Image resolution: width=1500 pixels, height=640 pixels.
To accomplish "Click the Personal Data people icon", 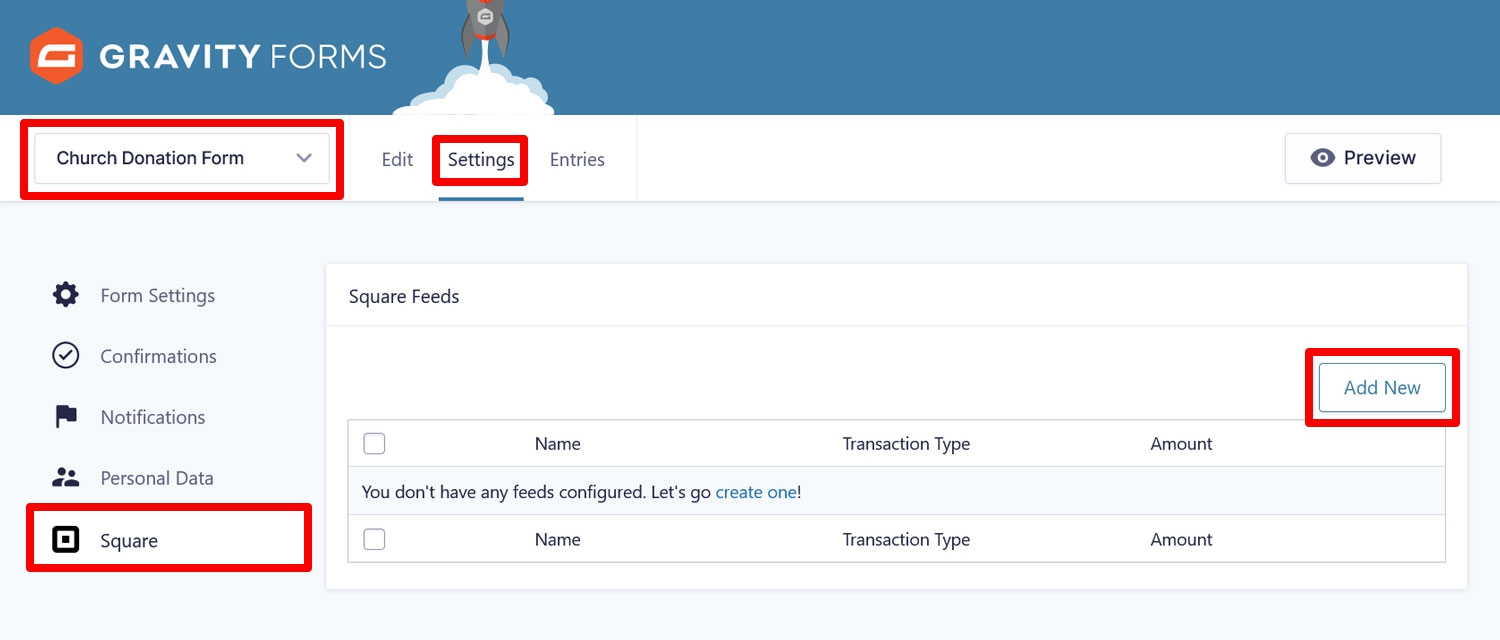I will [66, 478].
